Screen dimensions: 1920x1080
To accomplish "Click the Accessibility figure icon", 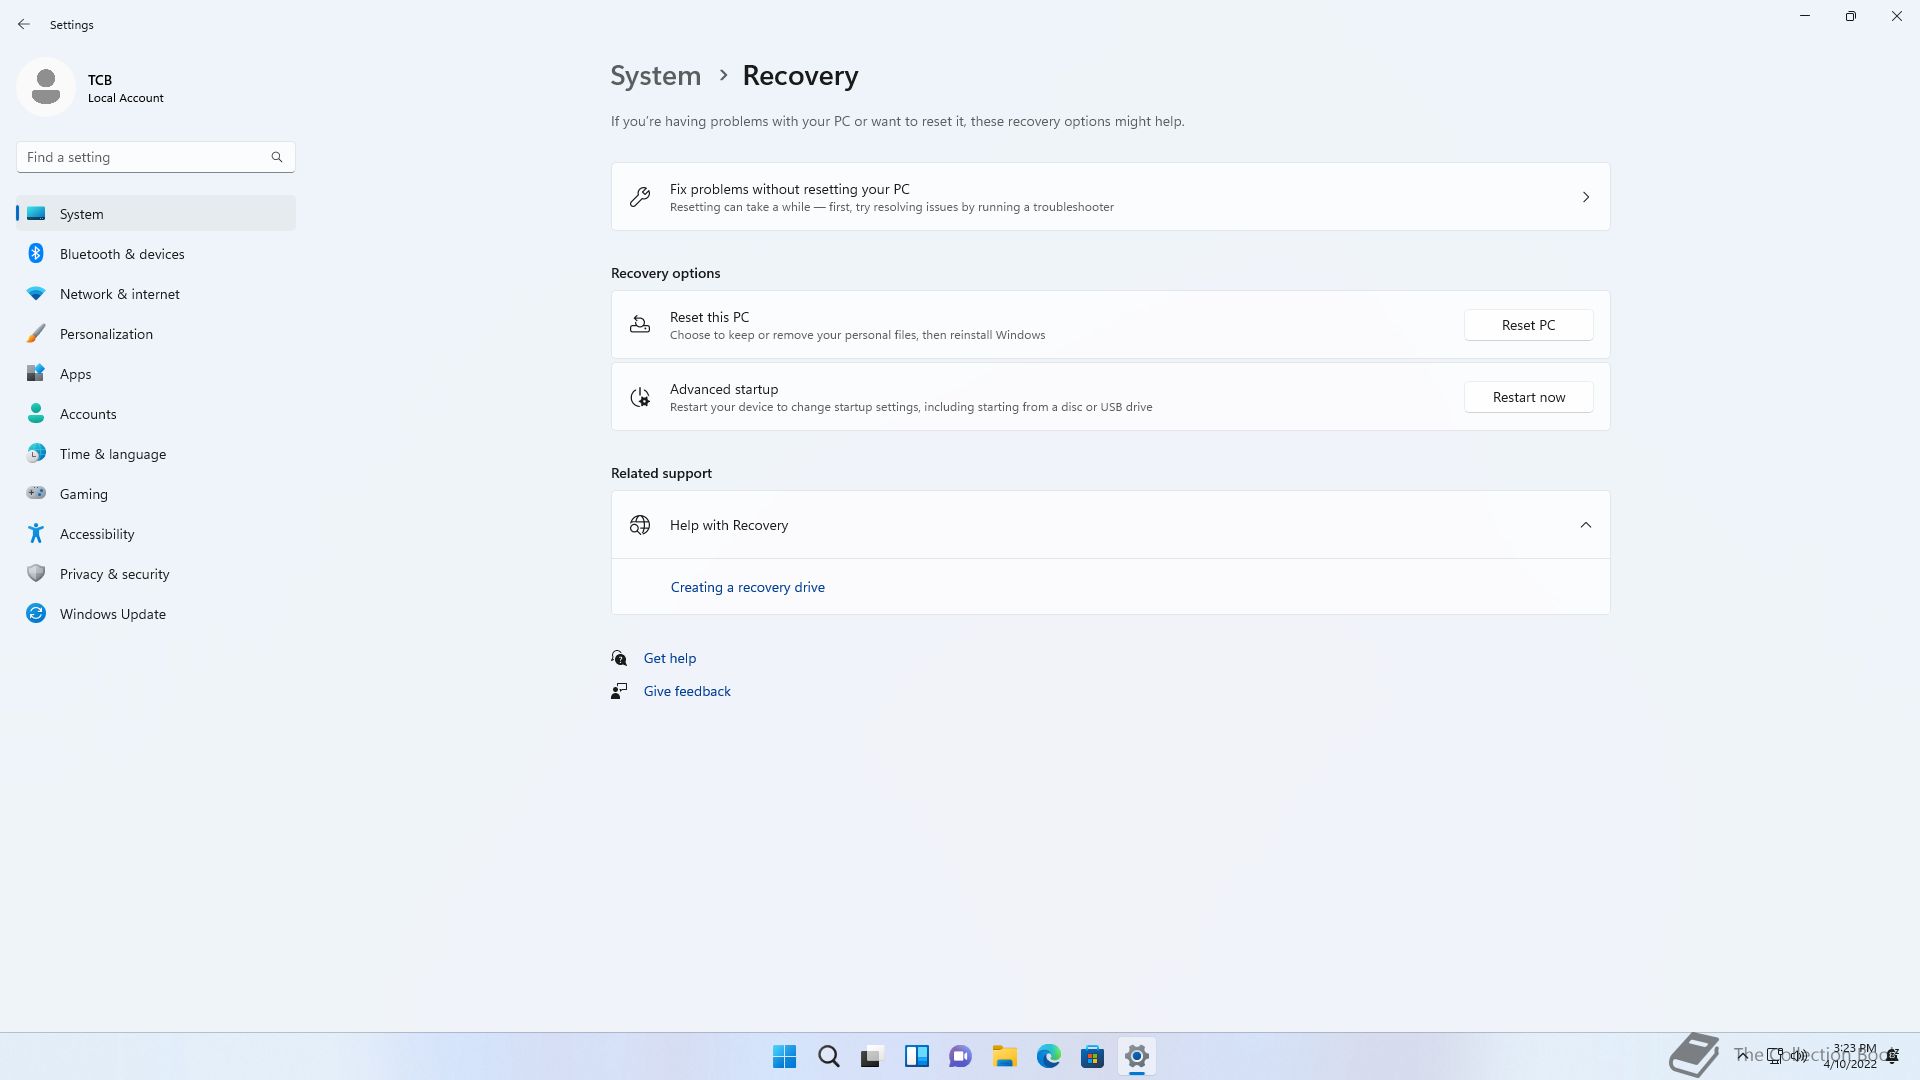I will pyautogui.click(x=36, y=534).
